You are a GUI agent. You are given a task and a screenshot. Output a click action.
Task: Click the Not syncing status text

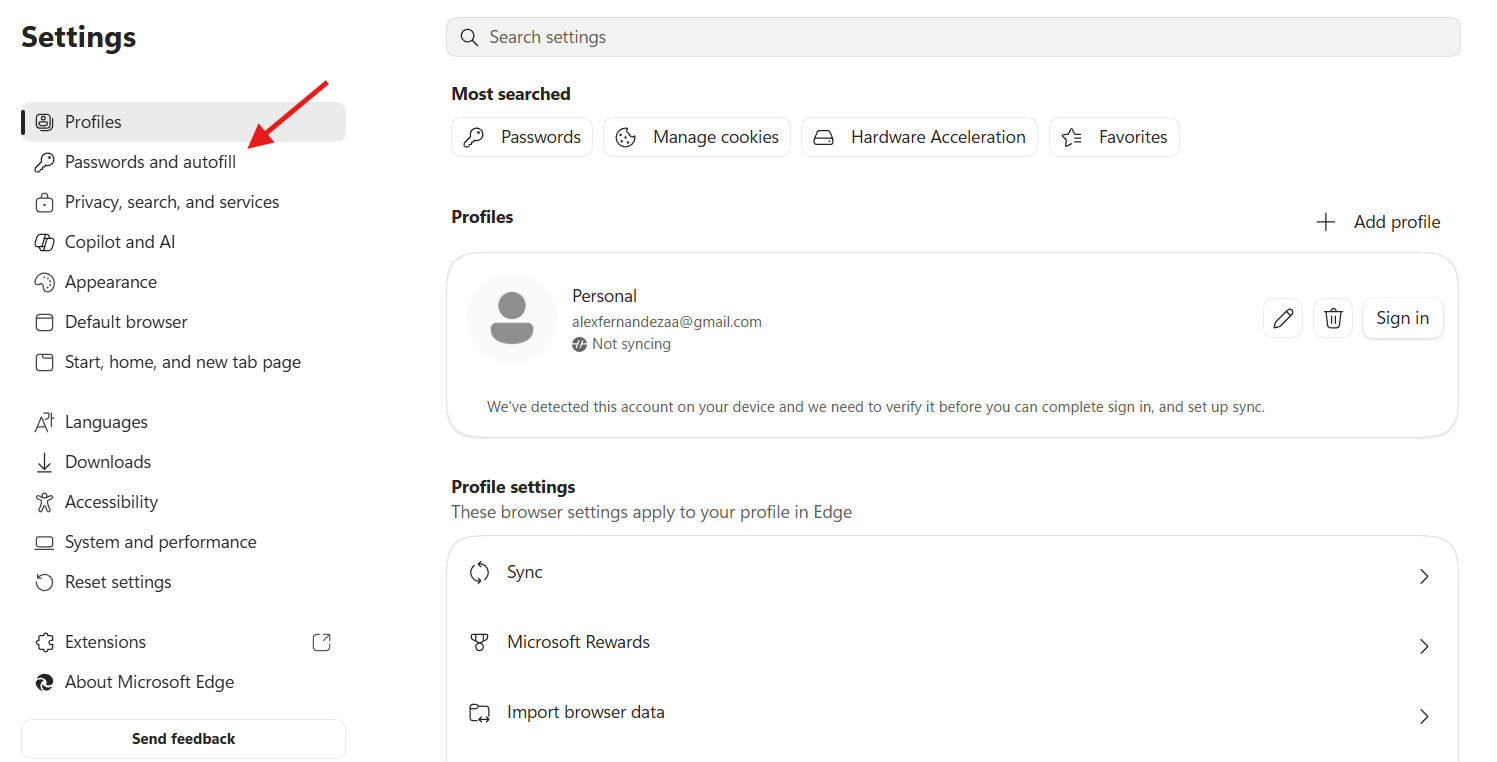click(x=631, y=344)
